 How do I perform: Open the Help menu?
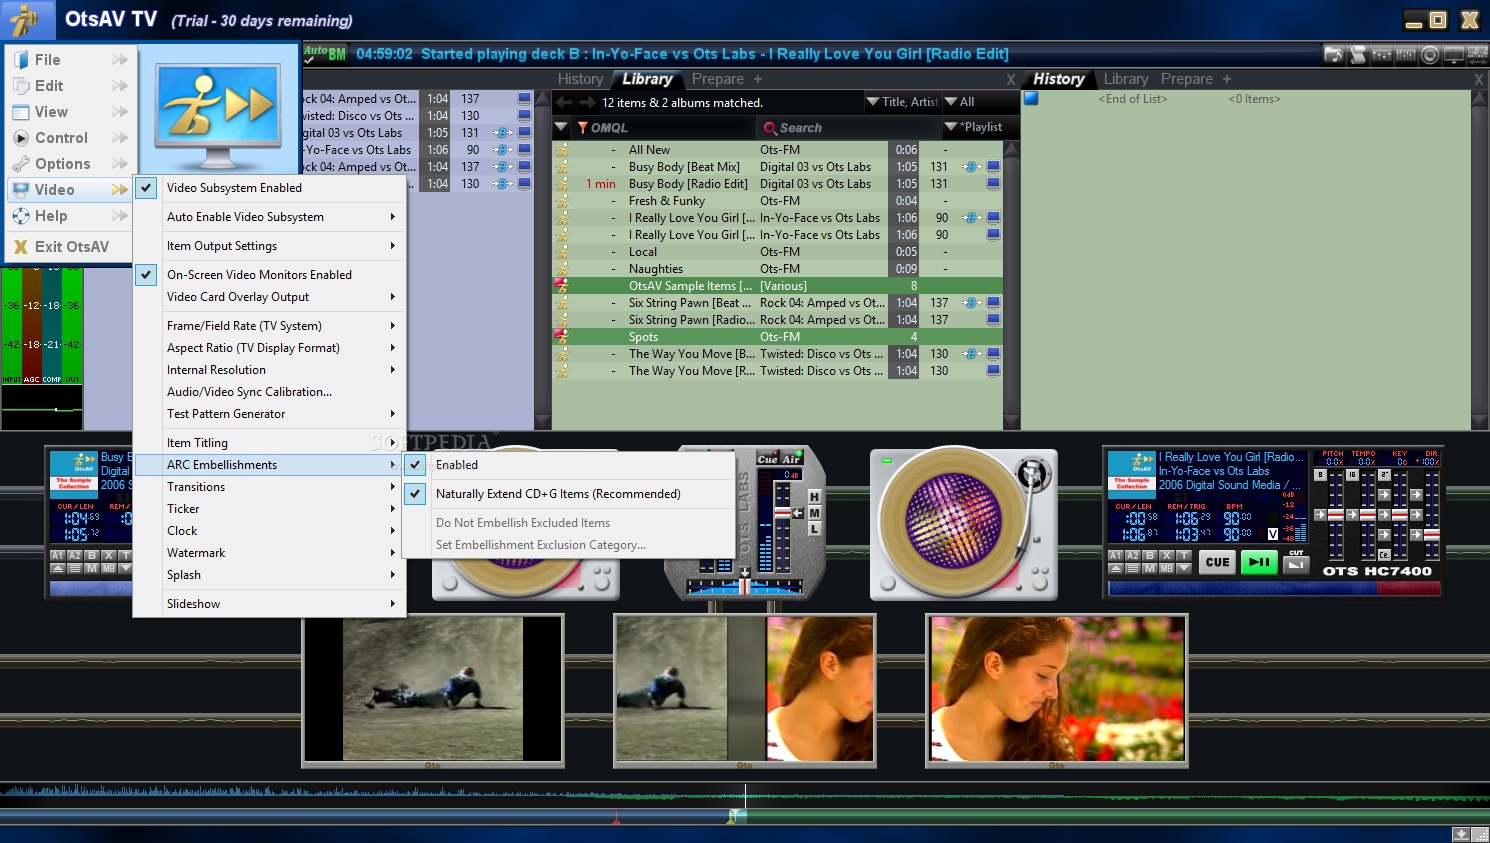click(x=70, y=216)
